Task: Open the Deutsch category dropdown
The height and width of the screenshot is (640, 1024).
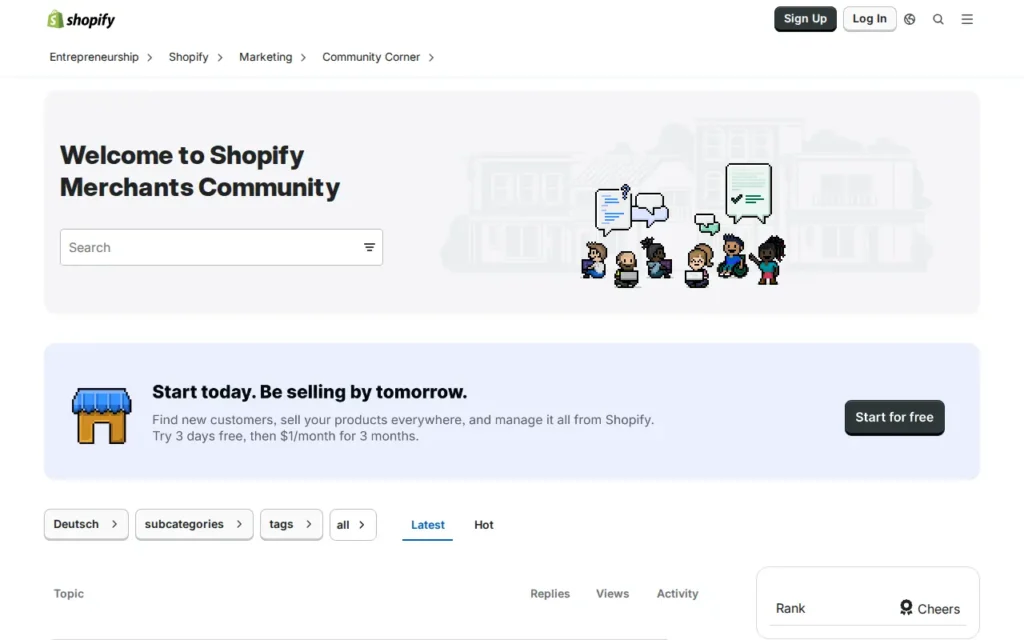Action: 86,524
